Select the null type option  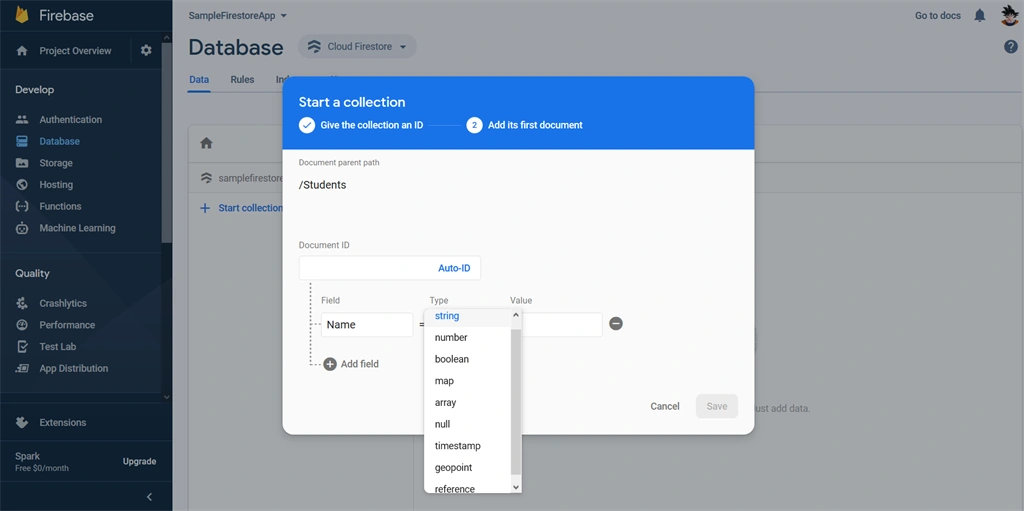(x=468, y=424)
